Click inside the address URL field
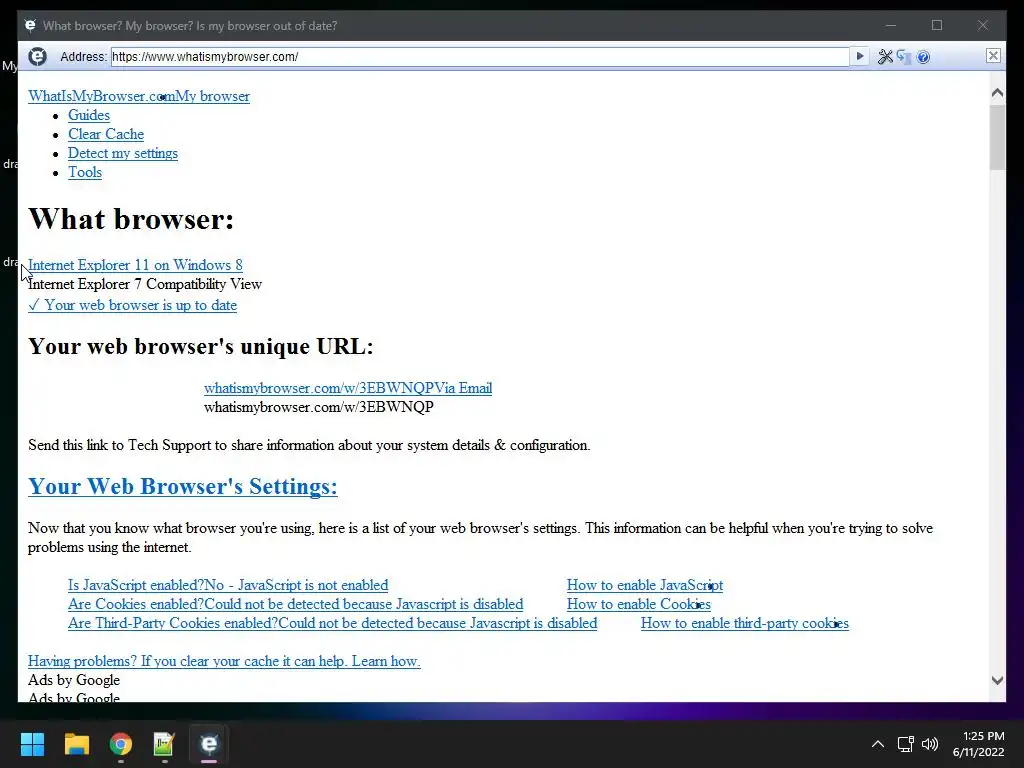Screen dimensions: 1024x768 480,57
